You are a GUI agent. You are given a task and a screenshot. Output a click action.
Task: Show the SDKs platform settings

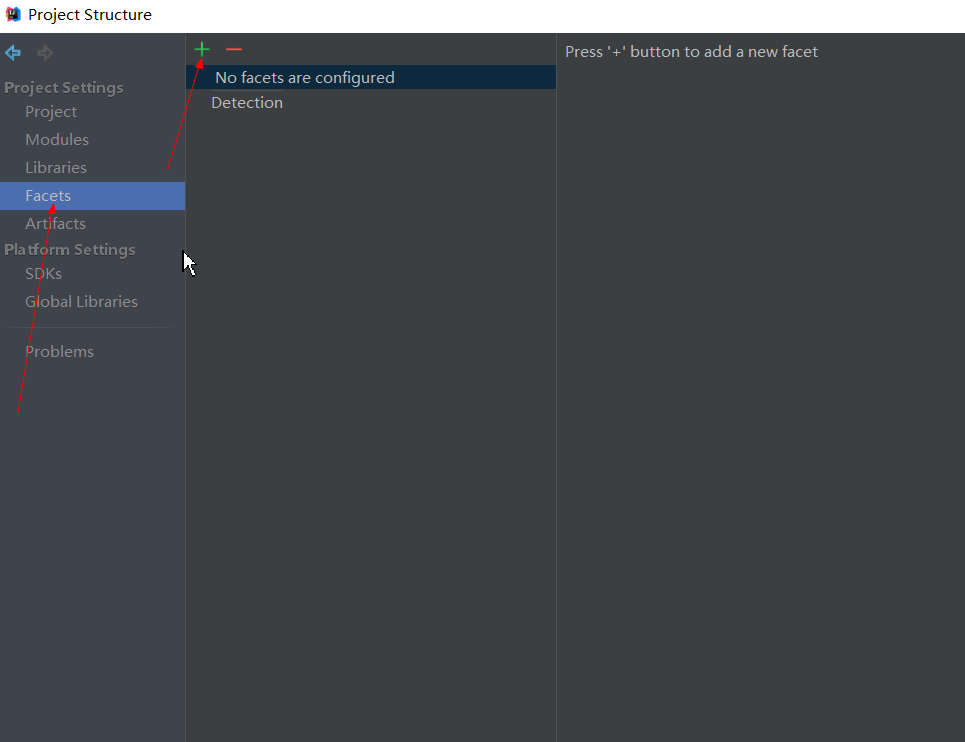tap(43, 274)
